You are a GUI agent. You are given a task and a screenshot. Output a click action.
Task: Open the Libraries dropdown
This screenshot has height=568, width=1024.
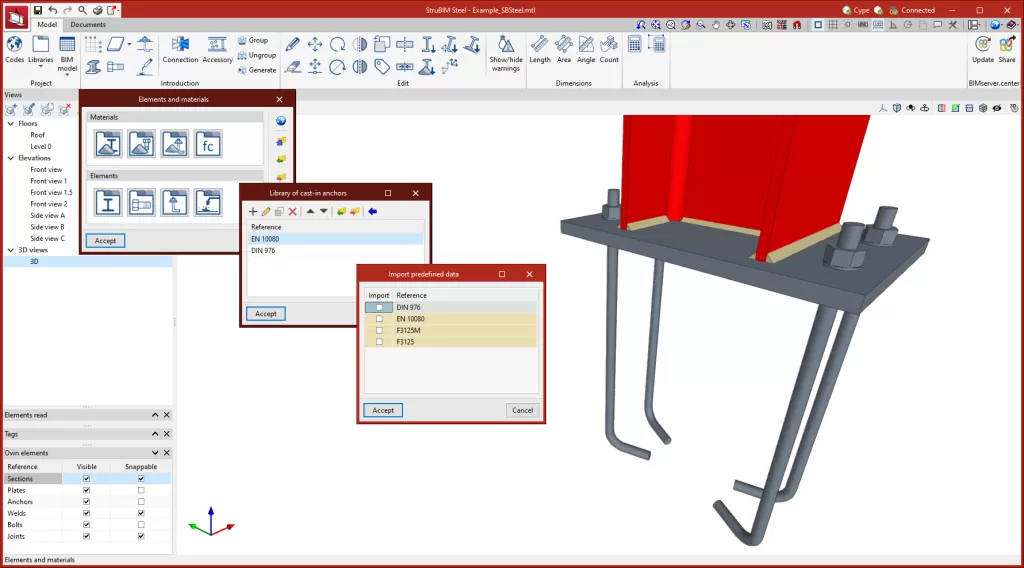pyautogui.click(x=41, y=50)
